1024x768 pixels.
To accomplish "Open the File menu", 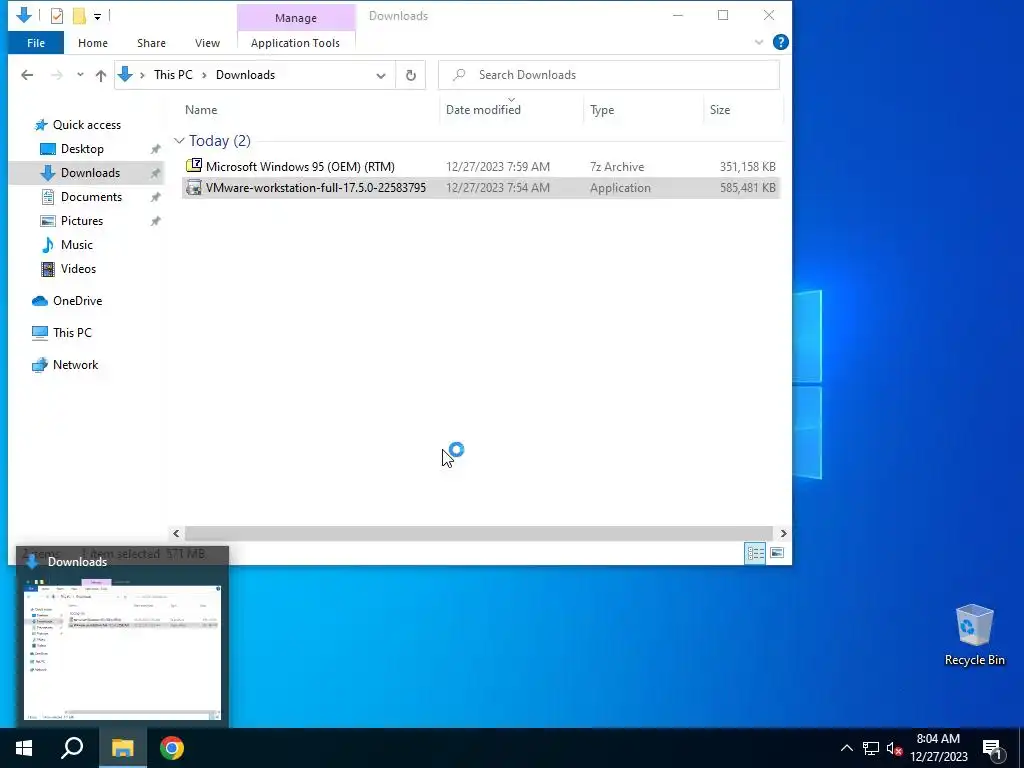I will (36, 43).
